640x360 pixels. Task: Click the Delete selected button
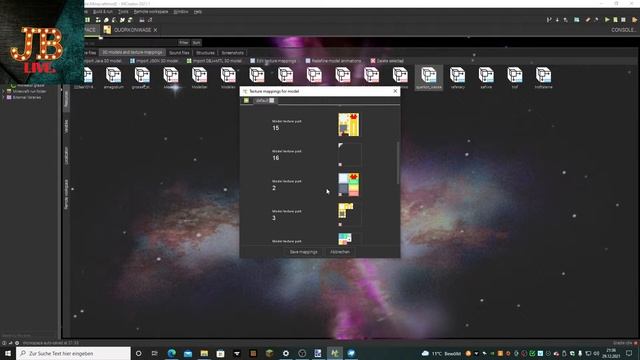click(387, 61)
